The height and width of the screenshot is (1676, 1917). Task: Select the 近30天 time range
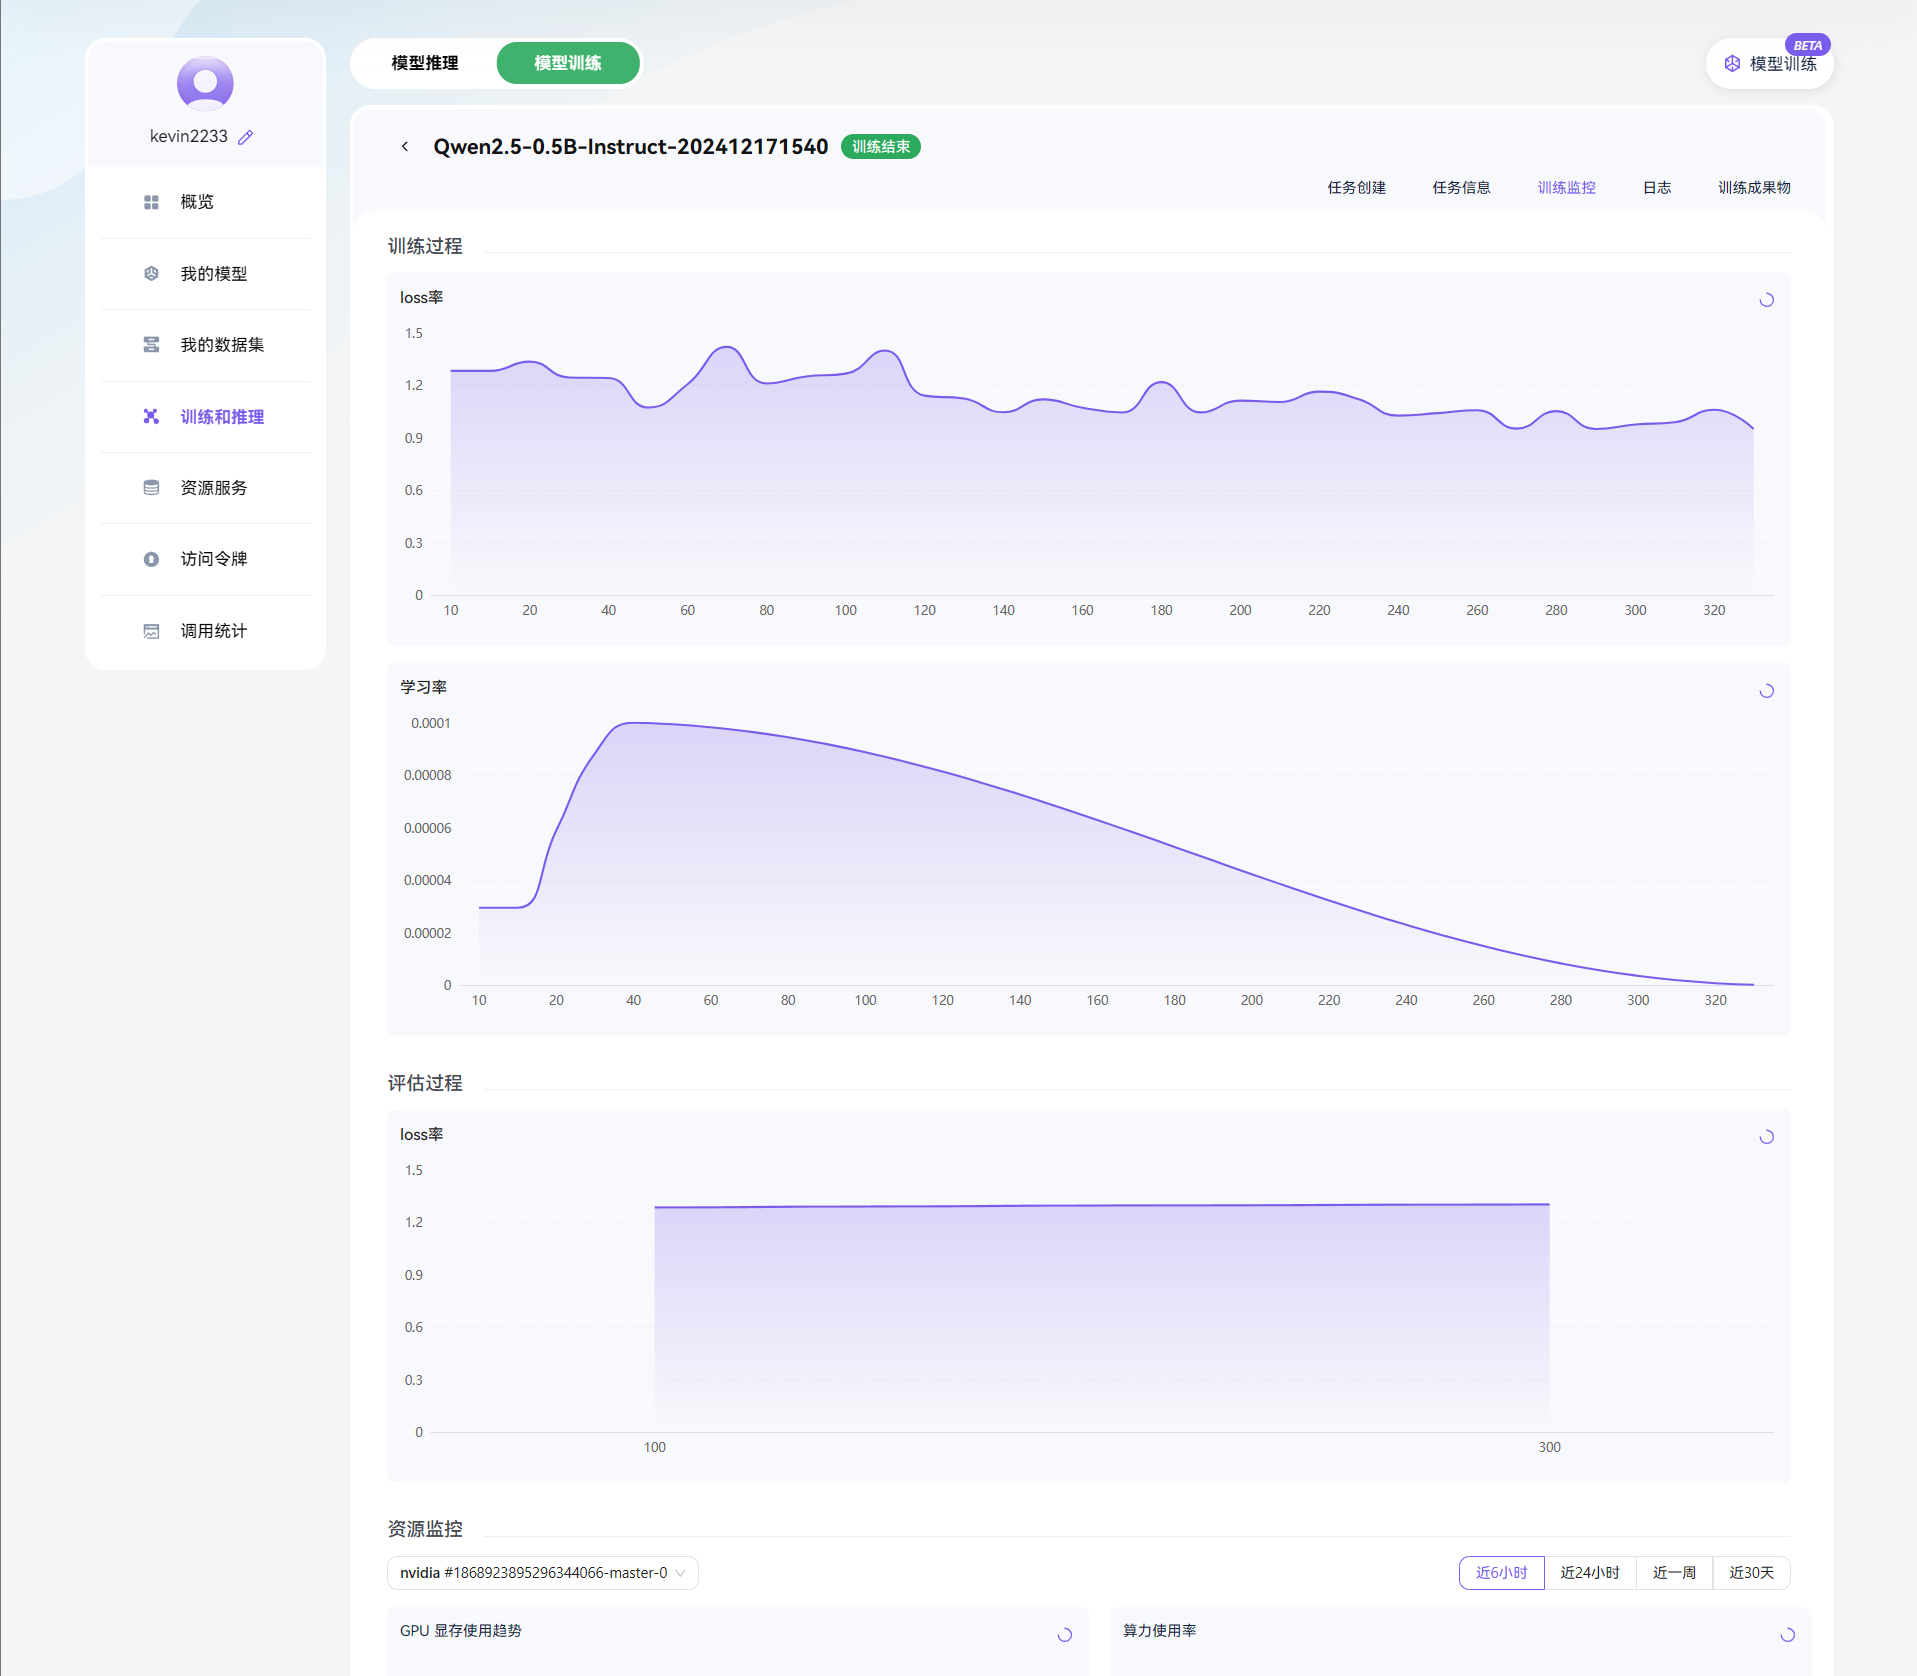pyautogui.click(x=1752, y=1573)
